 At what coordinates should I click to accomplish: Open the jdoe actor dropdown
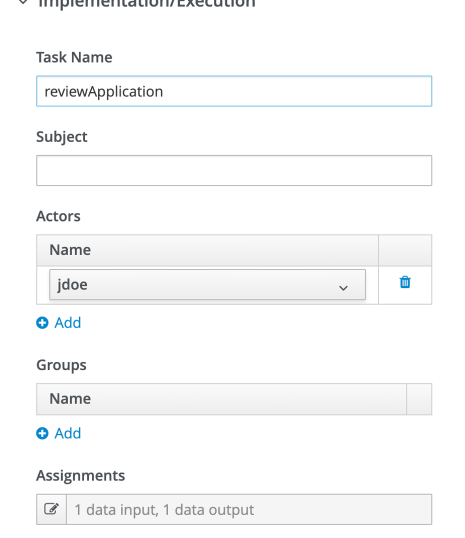(207, 284)
